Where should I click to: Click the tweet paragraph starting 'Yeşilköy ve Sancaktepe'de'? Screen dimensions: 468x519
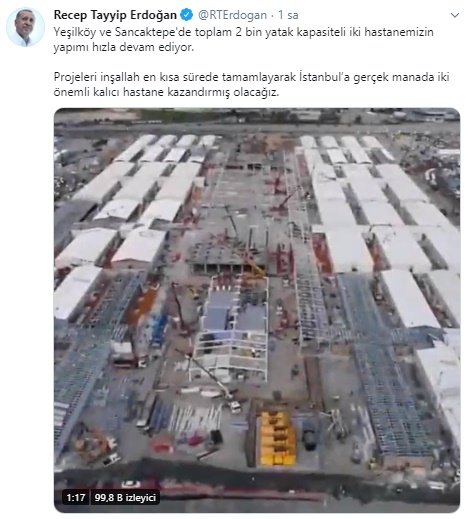pyautogui.click(x=244, y=39)
